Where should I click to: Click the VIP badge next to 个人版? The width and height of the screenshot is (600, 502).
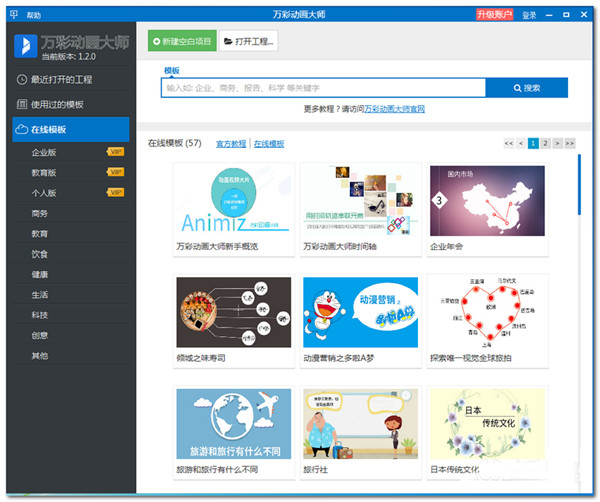click(x=115, y=193)
